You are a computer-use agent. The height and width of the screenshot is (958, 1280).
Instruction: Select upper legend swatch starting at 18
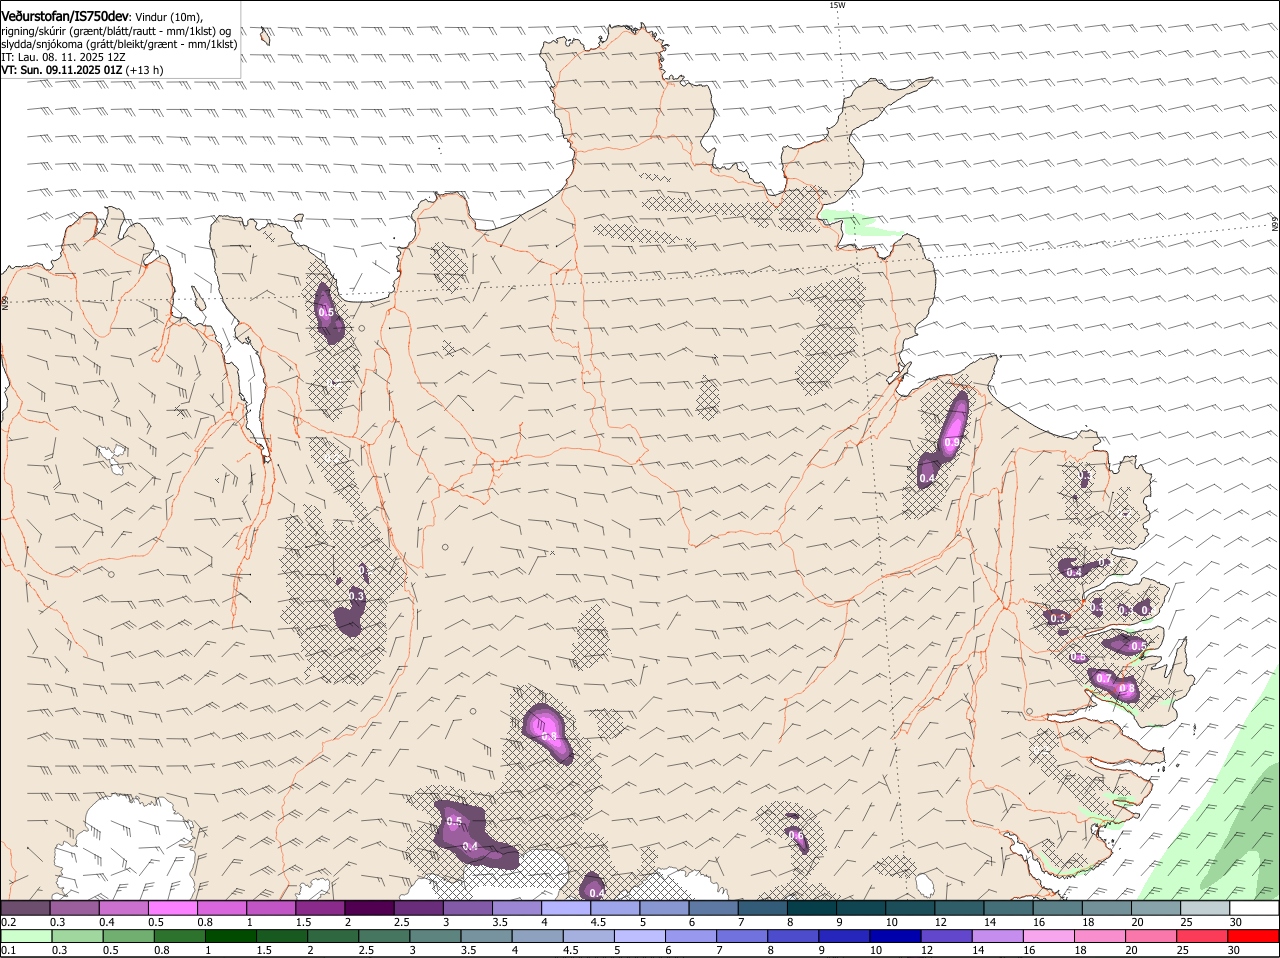coord(1107,908)
